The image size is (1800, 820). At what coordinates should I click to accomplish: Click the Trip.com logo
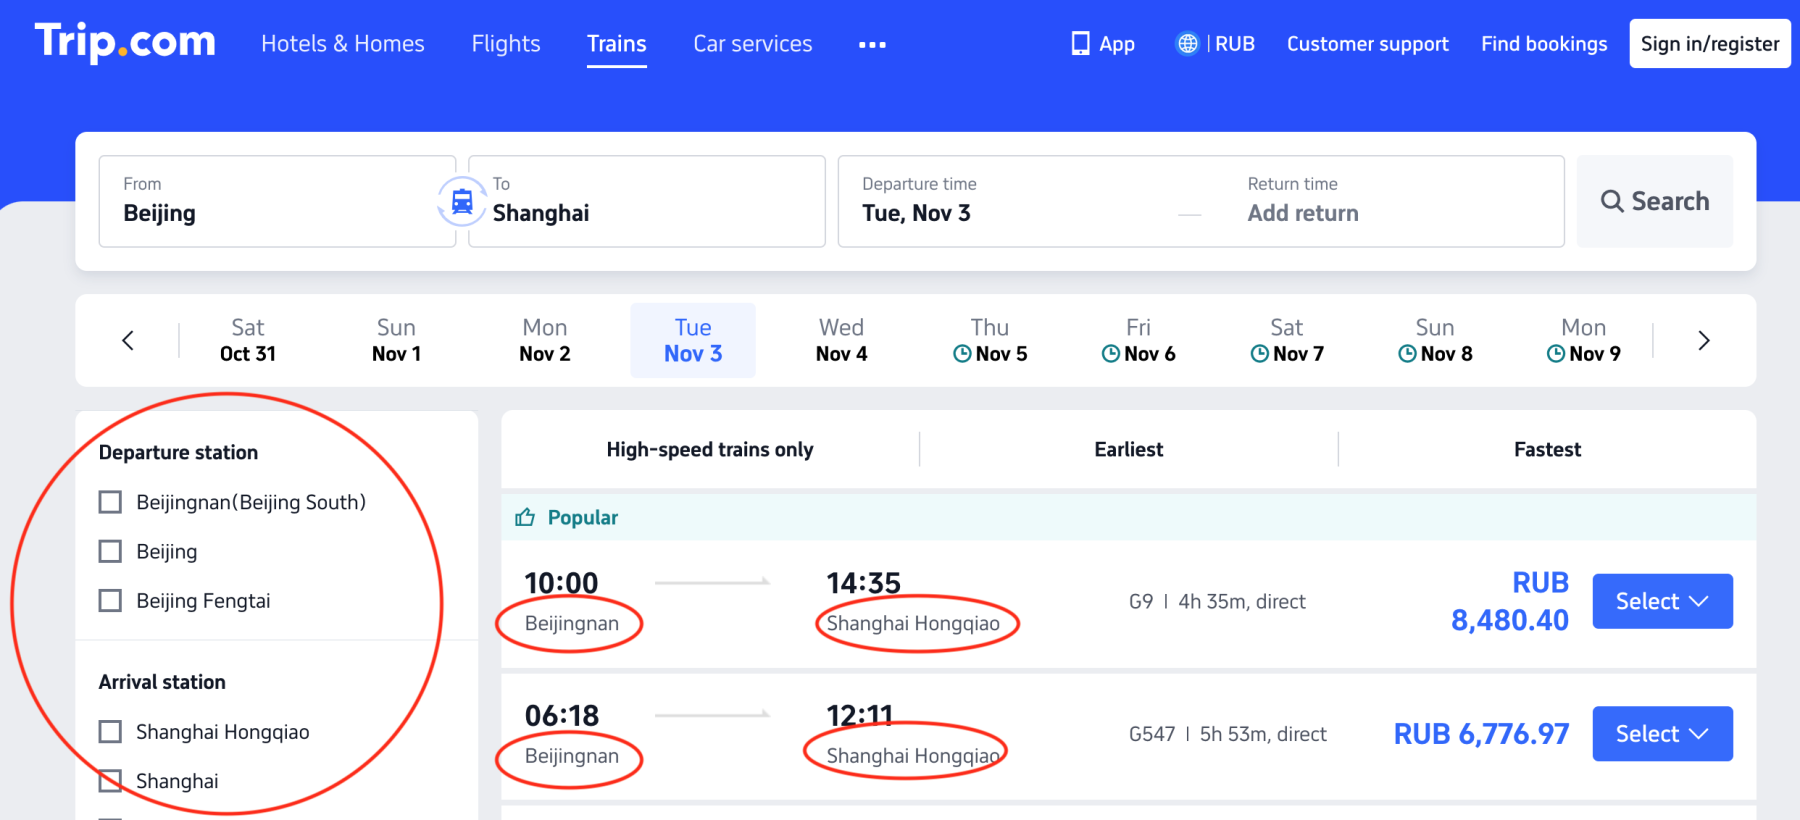pos(125,42)
